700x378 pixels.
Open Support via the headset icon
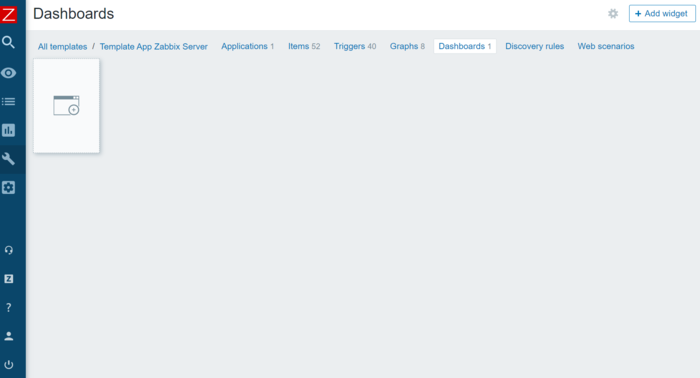click(8, 250)
